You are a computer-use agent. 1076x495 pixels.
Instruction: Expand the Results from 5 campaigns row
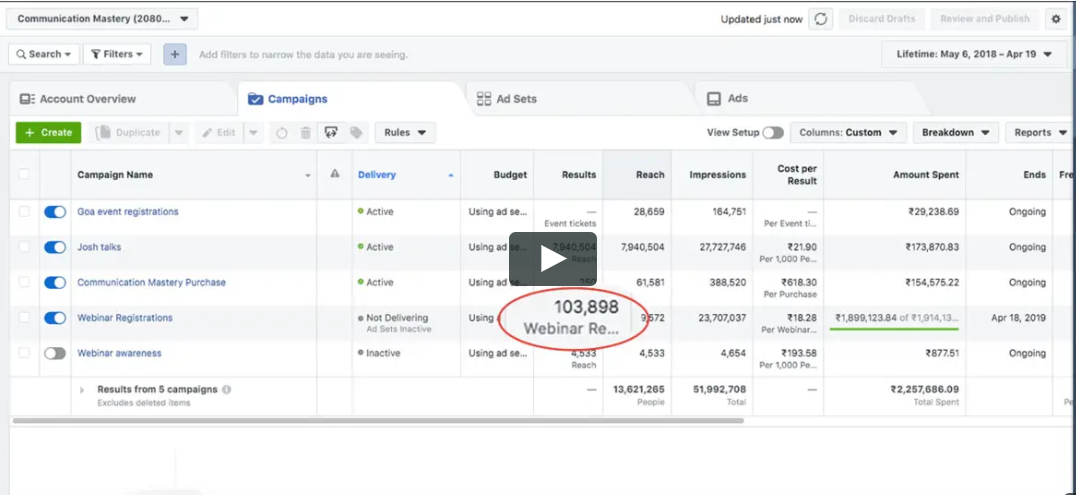(82, 390)
